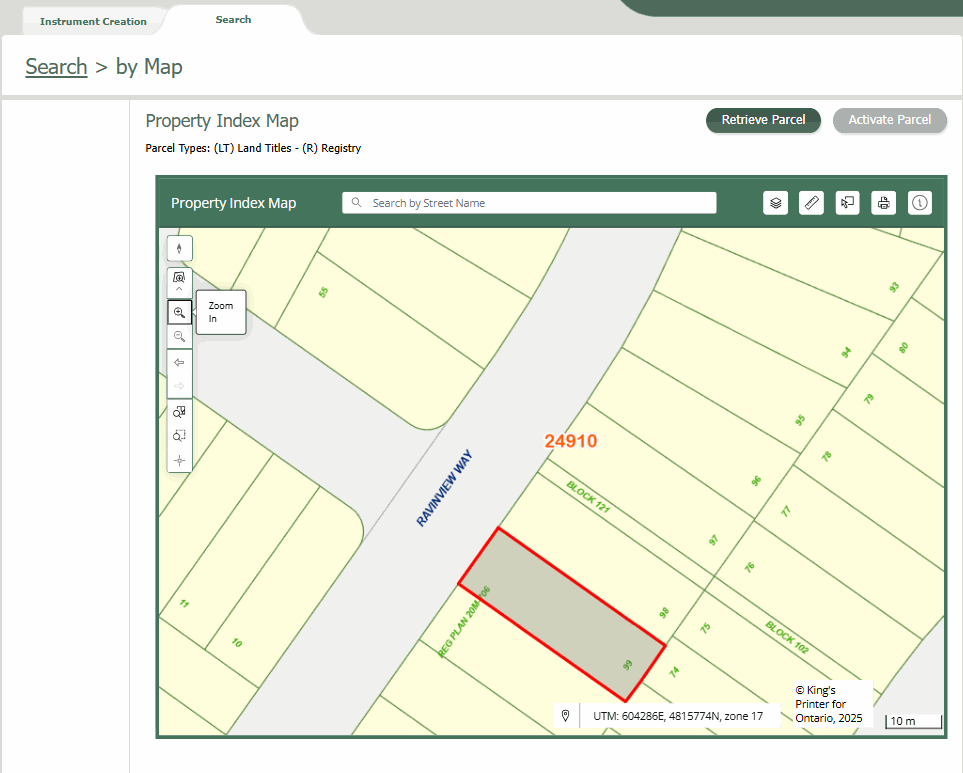Screen dimensions: 963x773
Task: Open the measure ruler tool
Action: pos(811,203)
